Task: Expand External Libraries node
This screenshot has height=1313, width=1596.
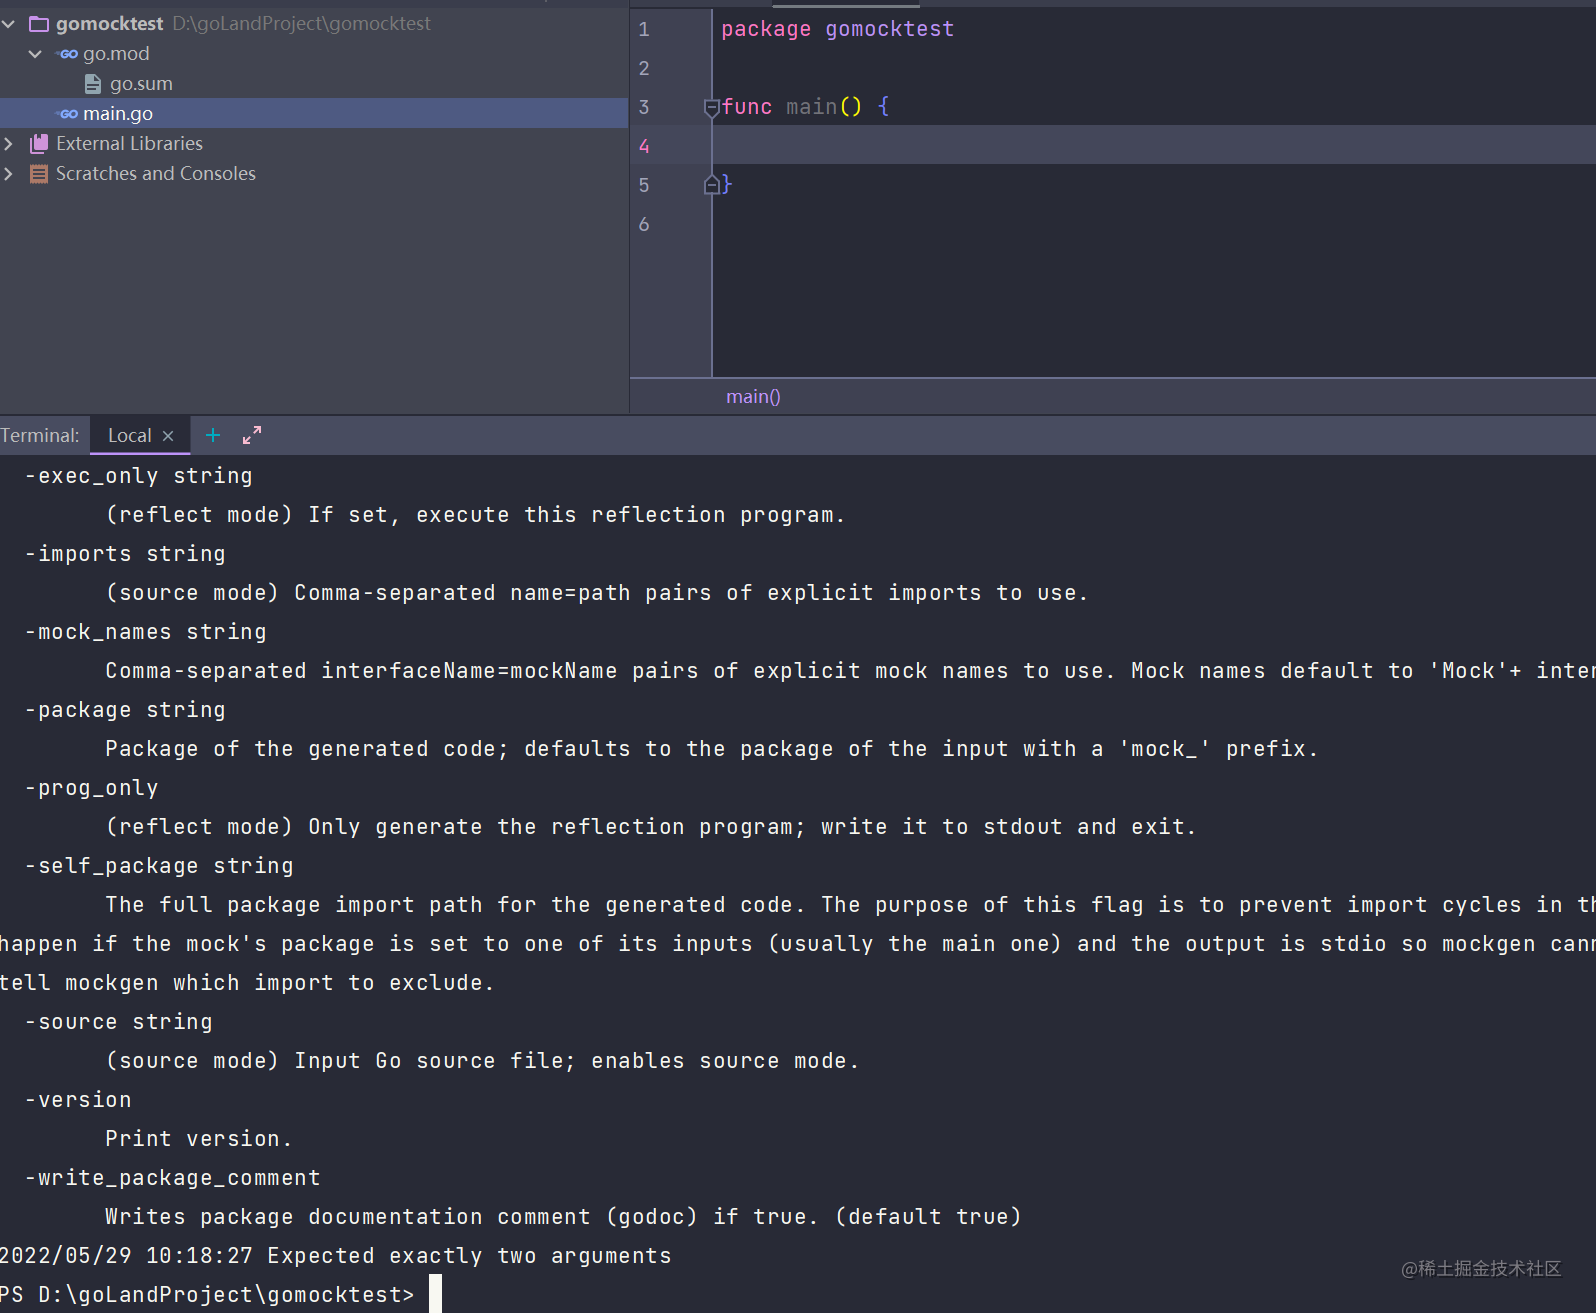Action: 9,144
